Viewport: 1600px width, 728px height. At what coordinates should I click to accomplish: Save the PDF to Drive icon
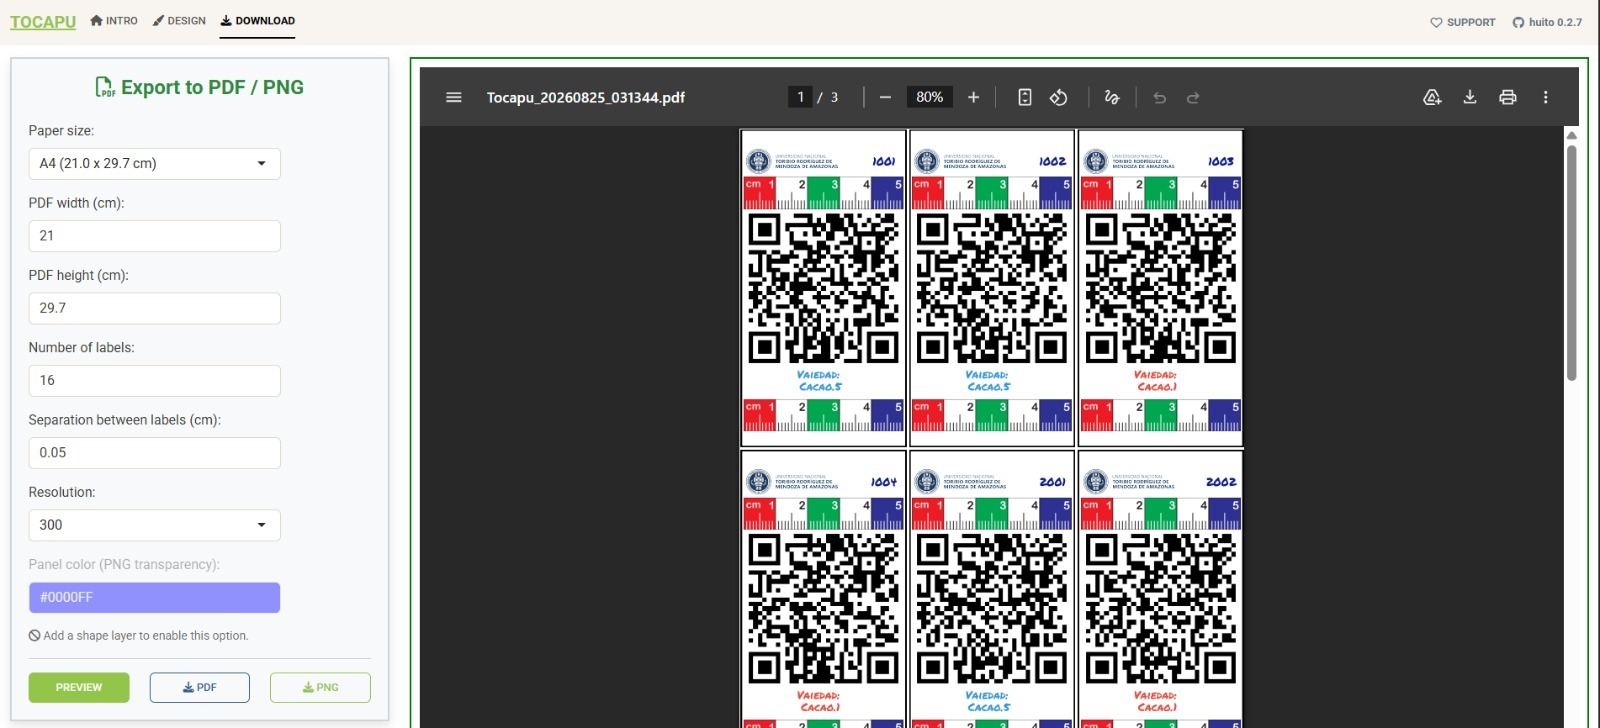pos(1432,97)
